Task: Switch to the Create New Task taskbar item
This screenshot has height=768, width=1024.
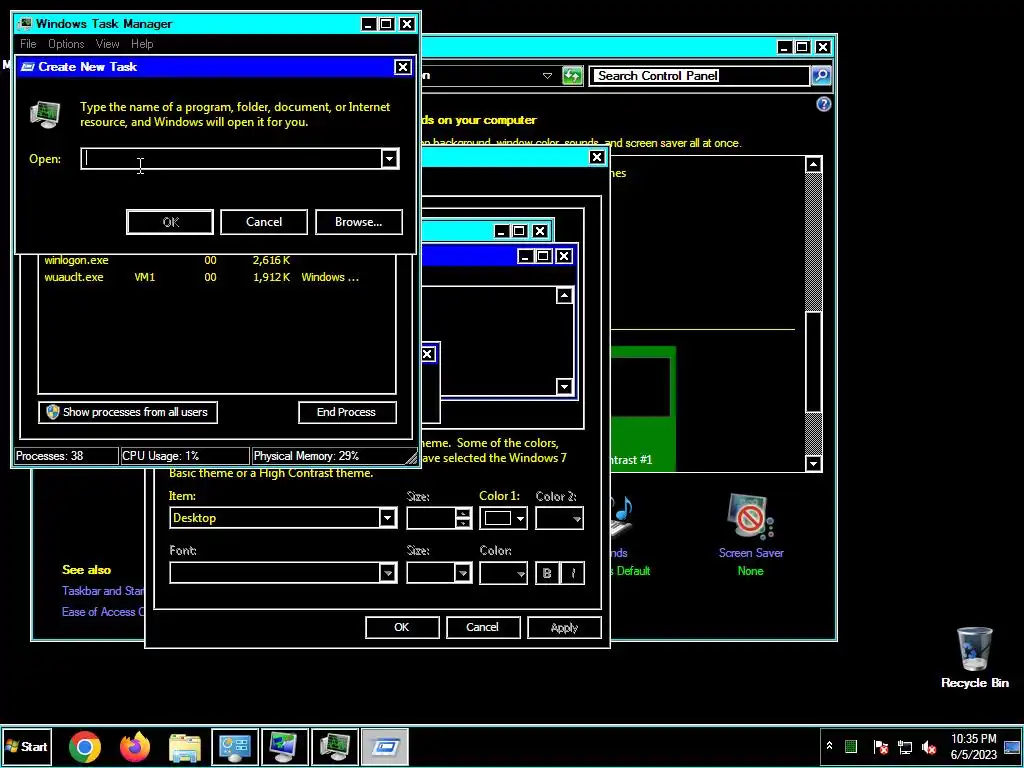Action: pyautogui.click(x=385, y=746)
